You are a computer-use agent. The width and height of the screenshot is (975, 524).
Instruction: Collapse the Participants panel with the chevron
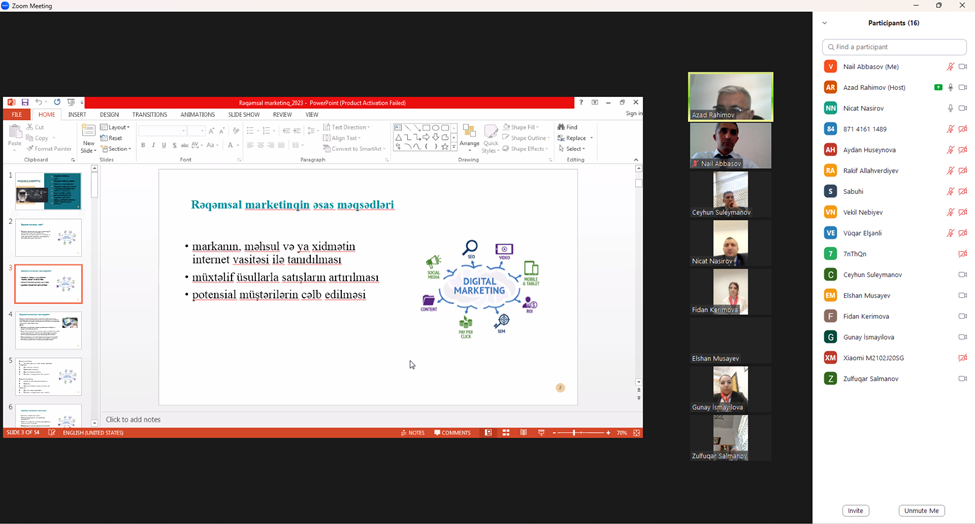pos(824,22)
